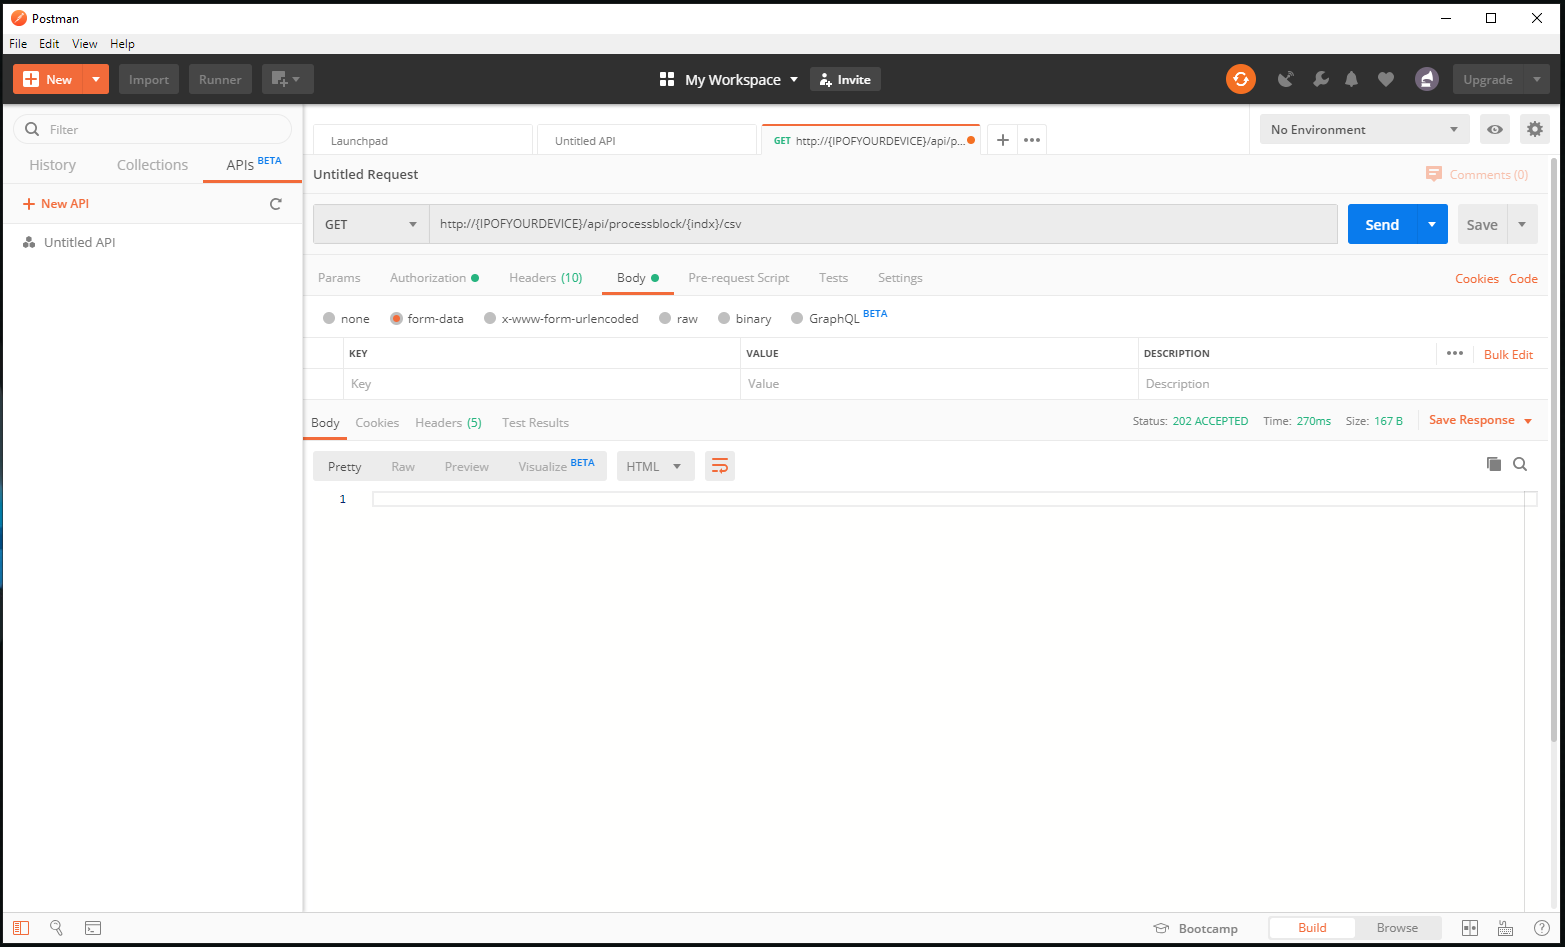Image resolution: width=1565 pixels, height=947 pixels.
Task: Open the Edit menu
Action: [49, 44]
